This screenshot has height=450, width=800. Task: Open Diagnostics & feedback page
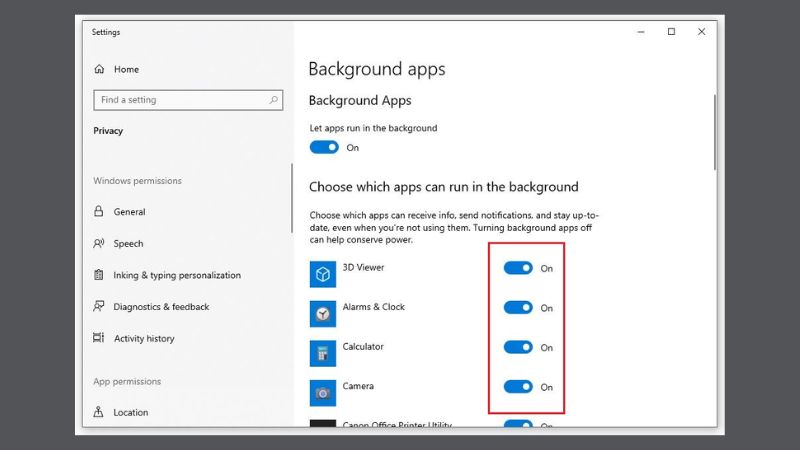[x=161, y=307]
